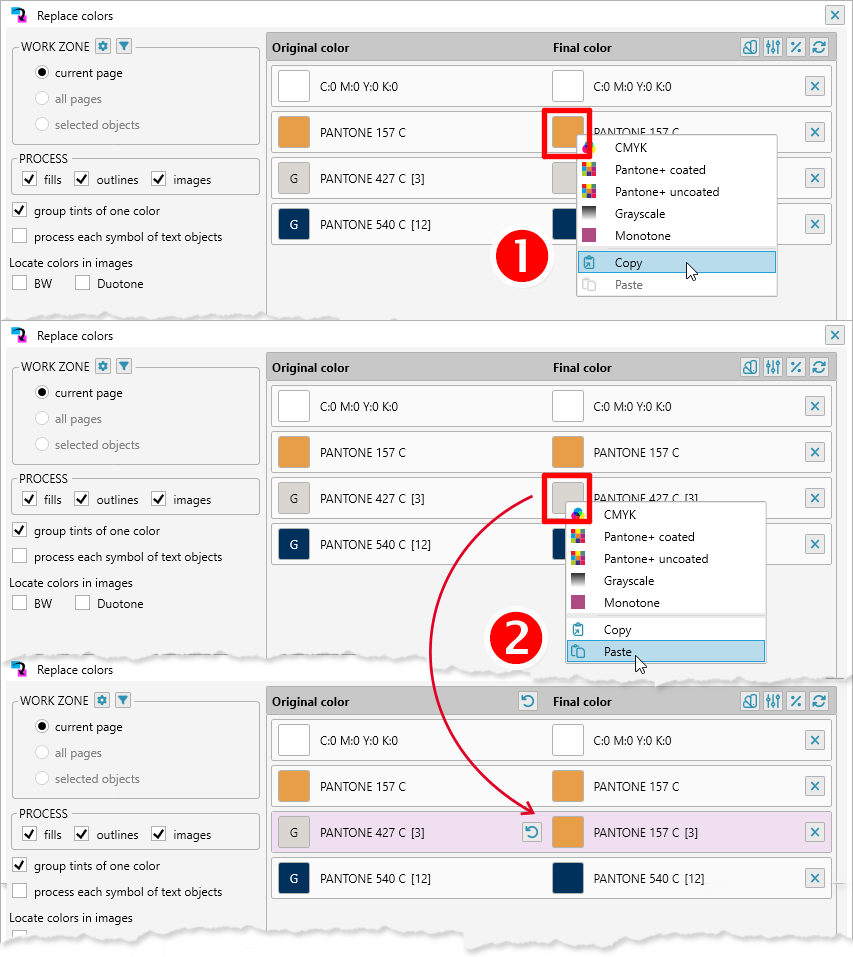
Task: Open color adjustment sliders icon, top panel
Action: coord(773,47)
